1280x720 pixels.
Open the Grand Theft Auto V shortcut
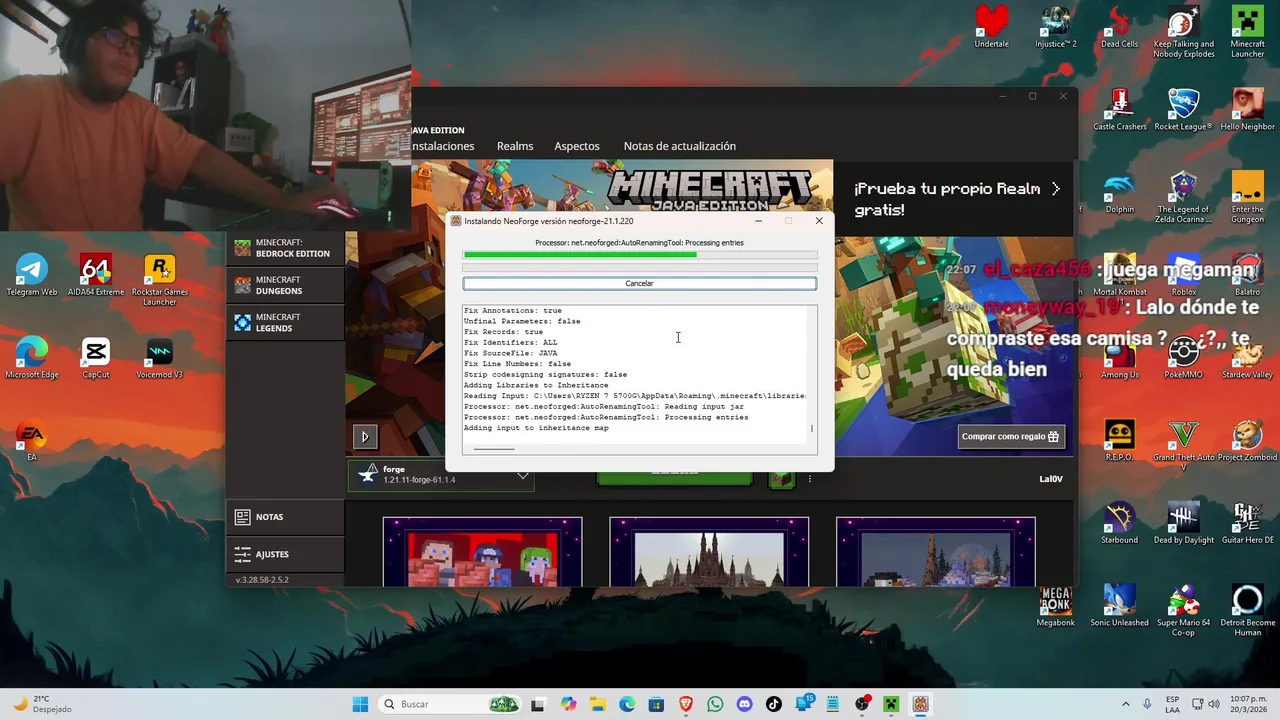coord(1183,445)
